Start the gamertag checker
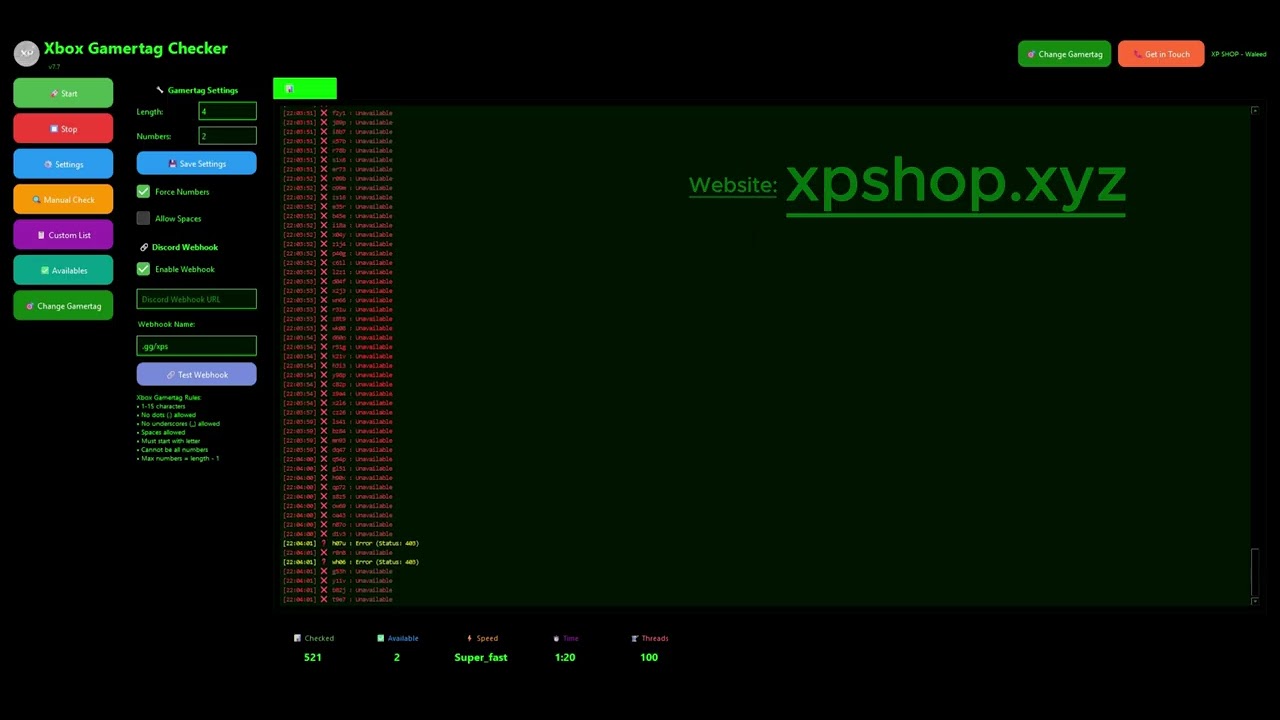 pos(63,93)
